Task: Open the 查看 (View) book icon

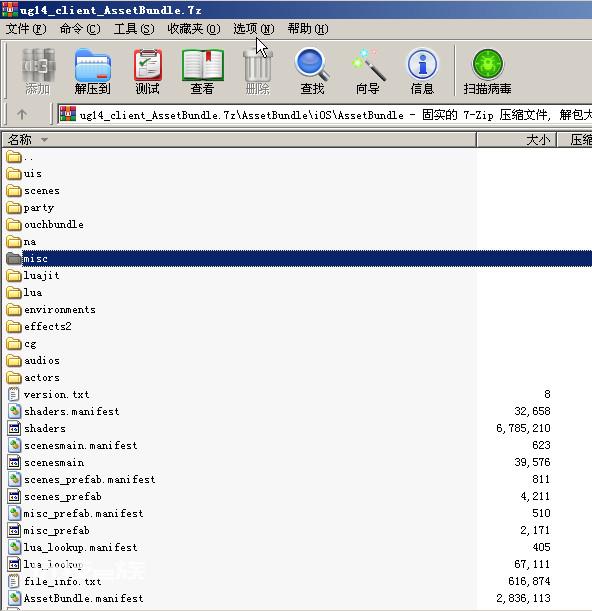Action: 202,71
